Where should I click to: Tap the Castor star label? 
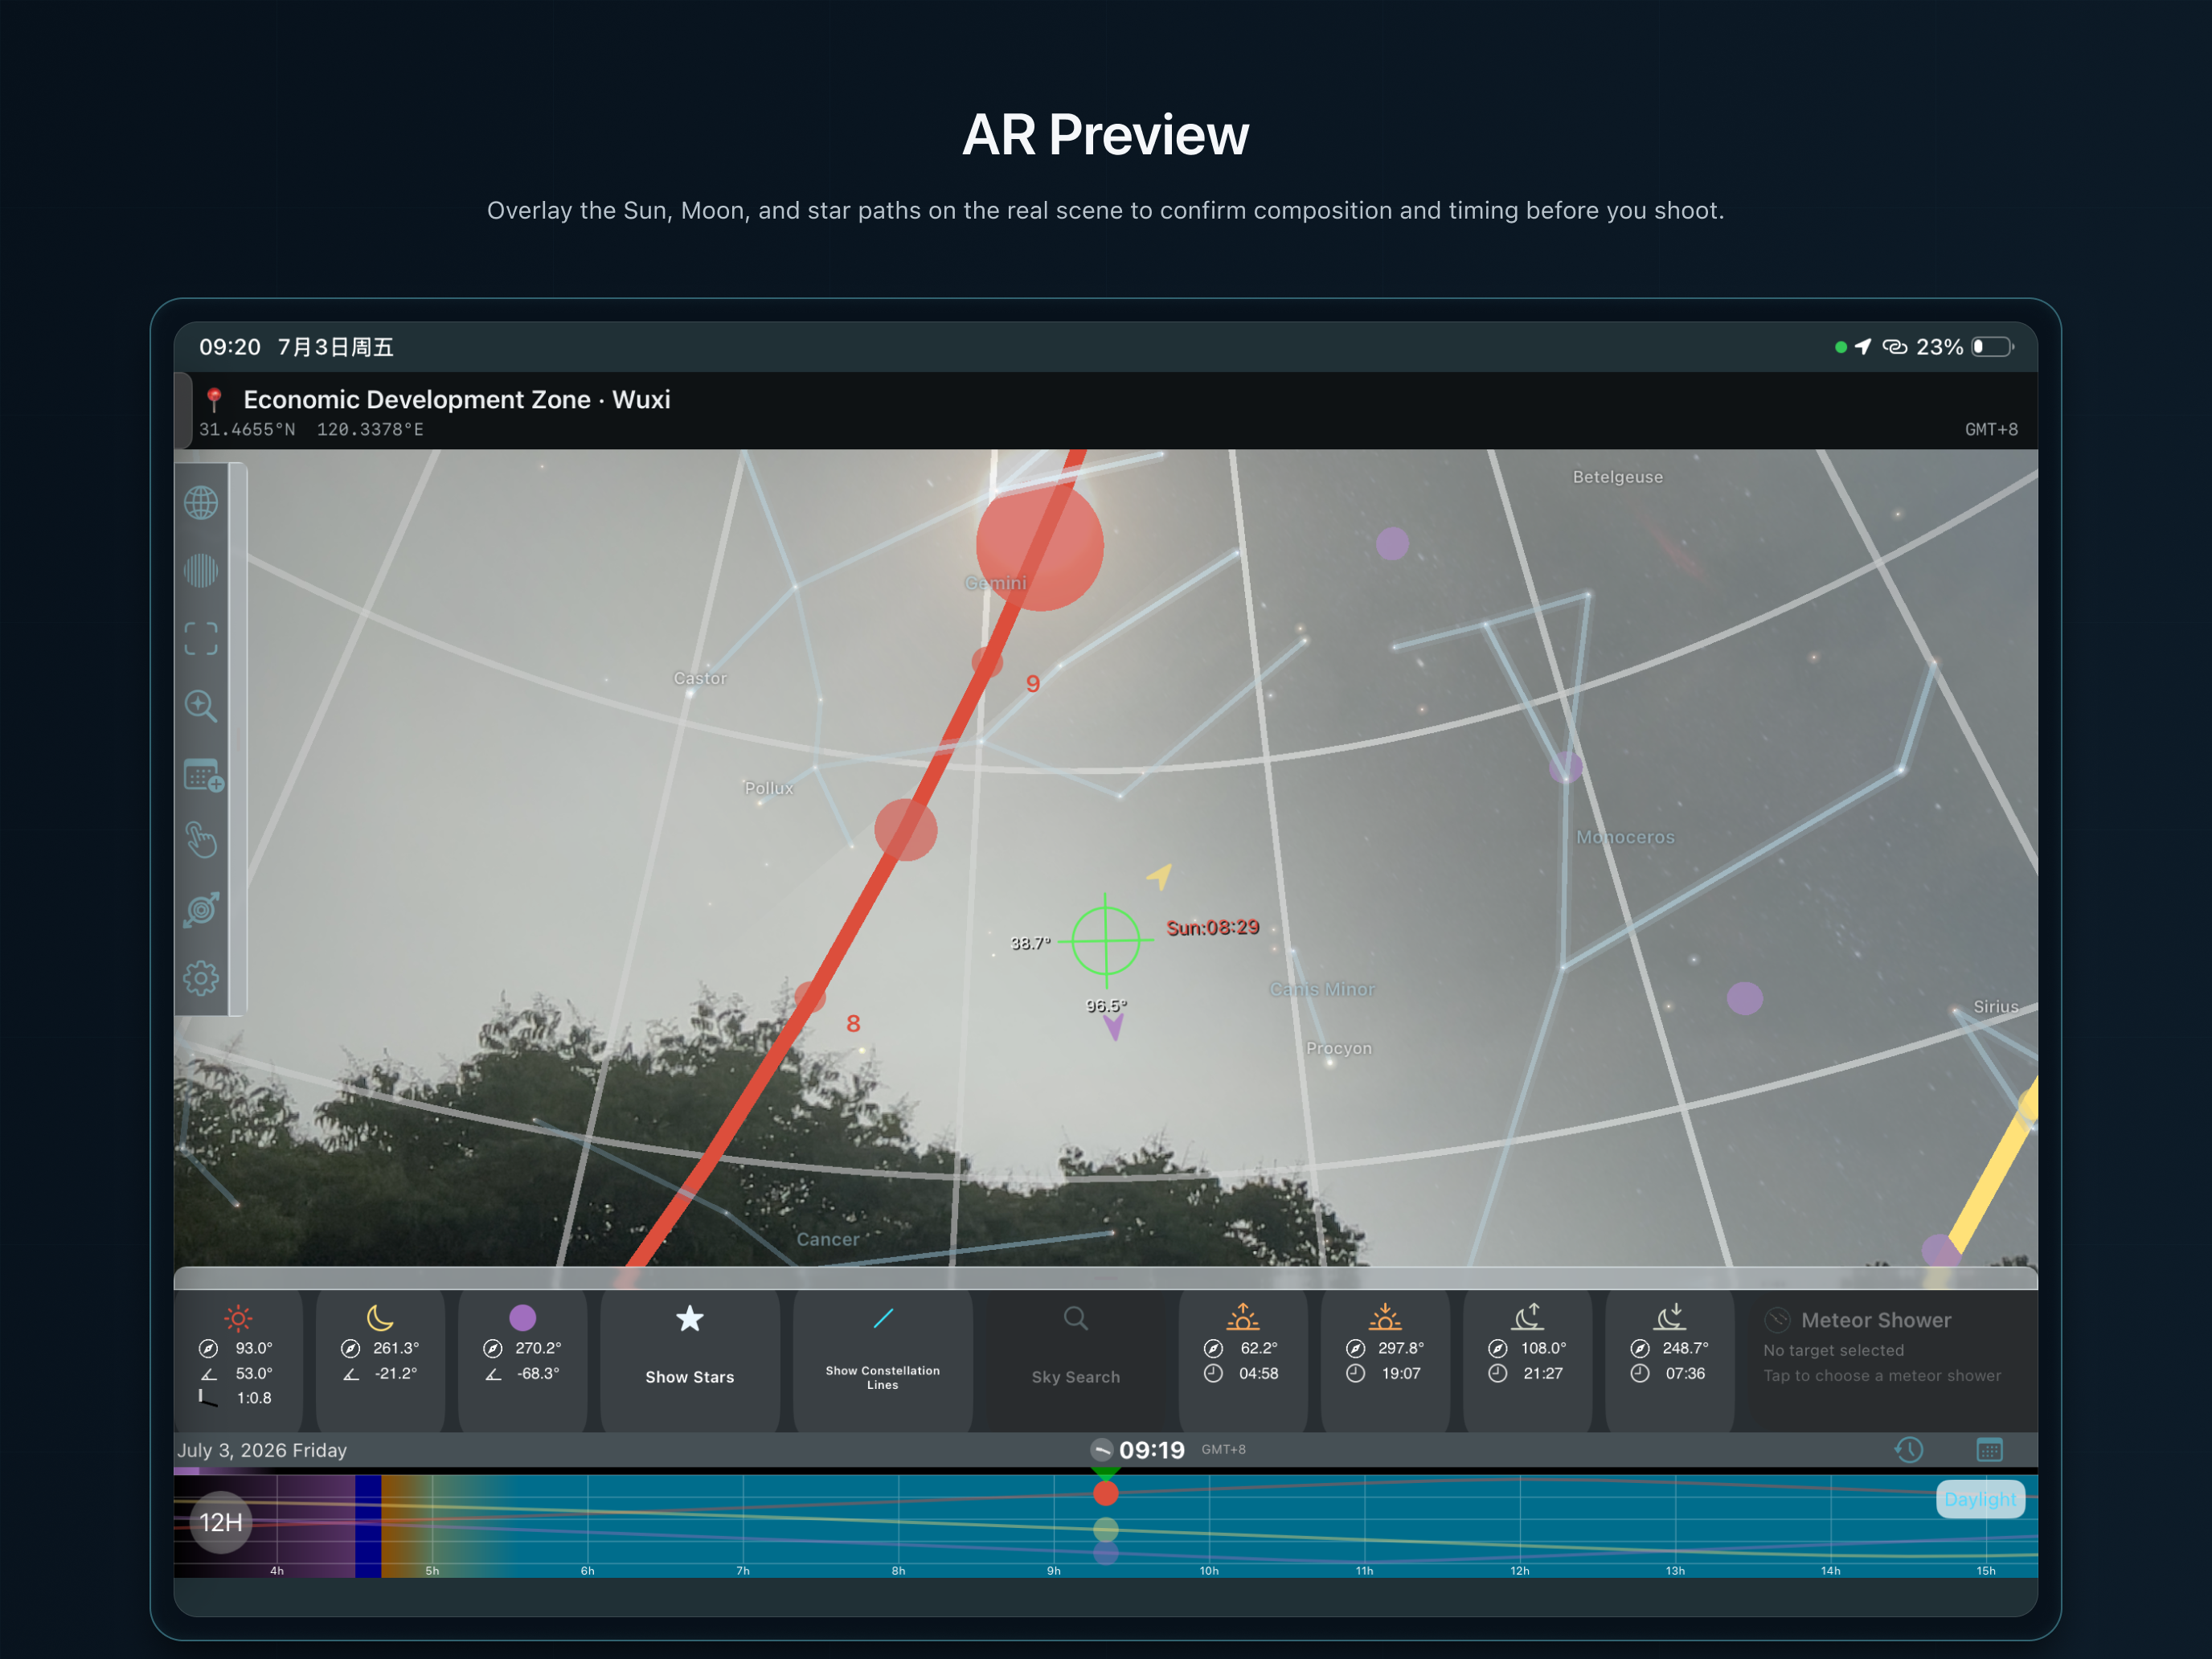click(x=700, y=678)
